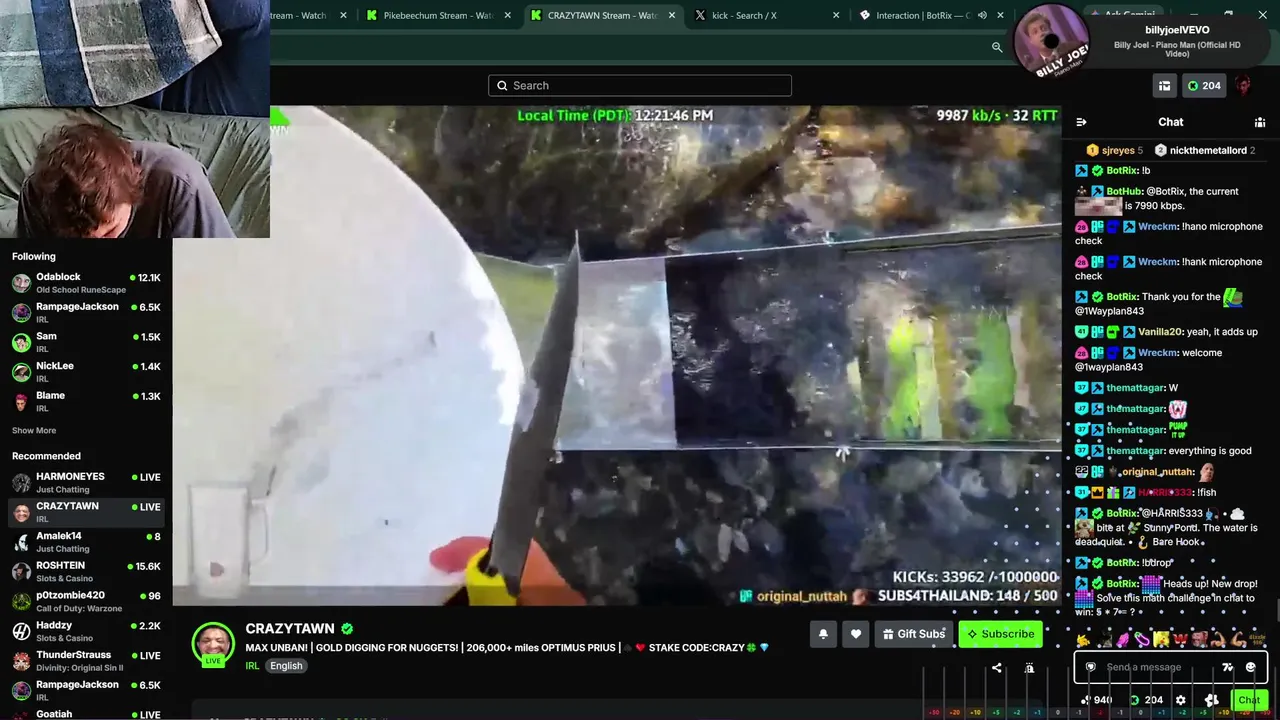Open NickLee's channel in the Following list

pos(86,372)
